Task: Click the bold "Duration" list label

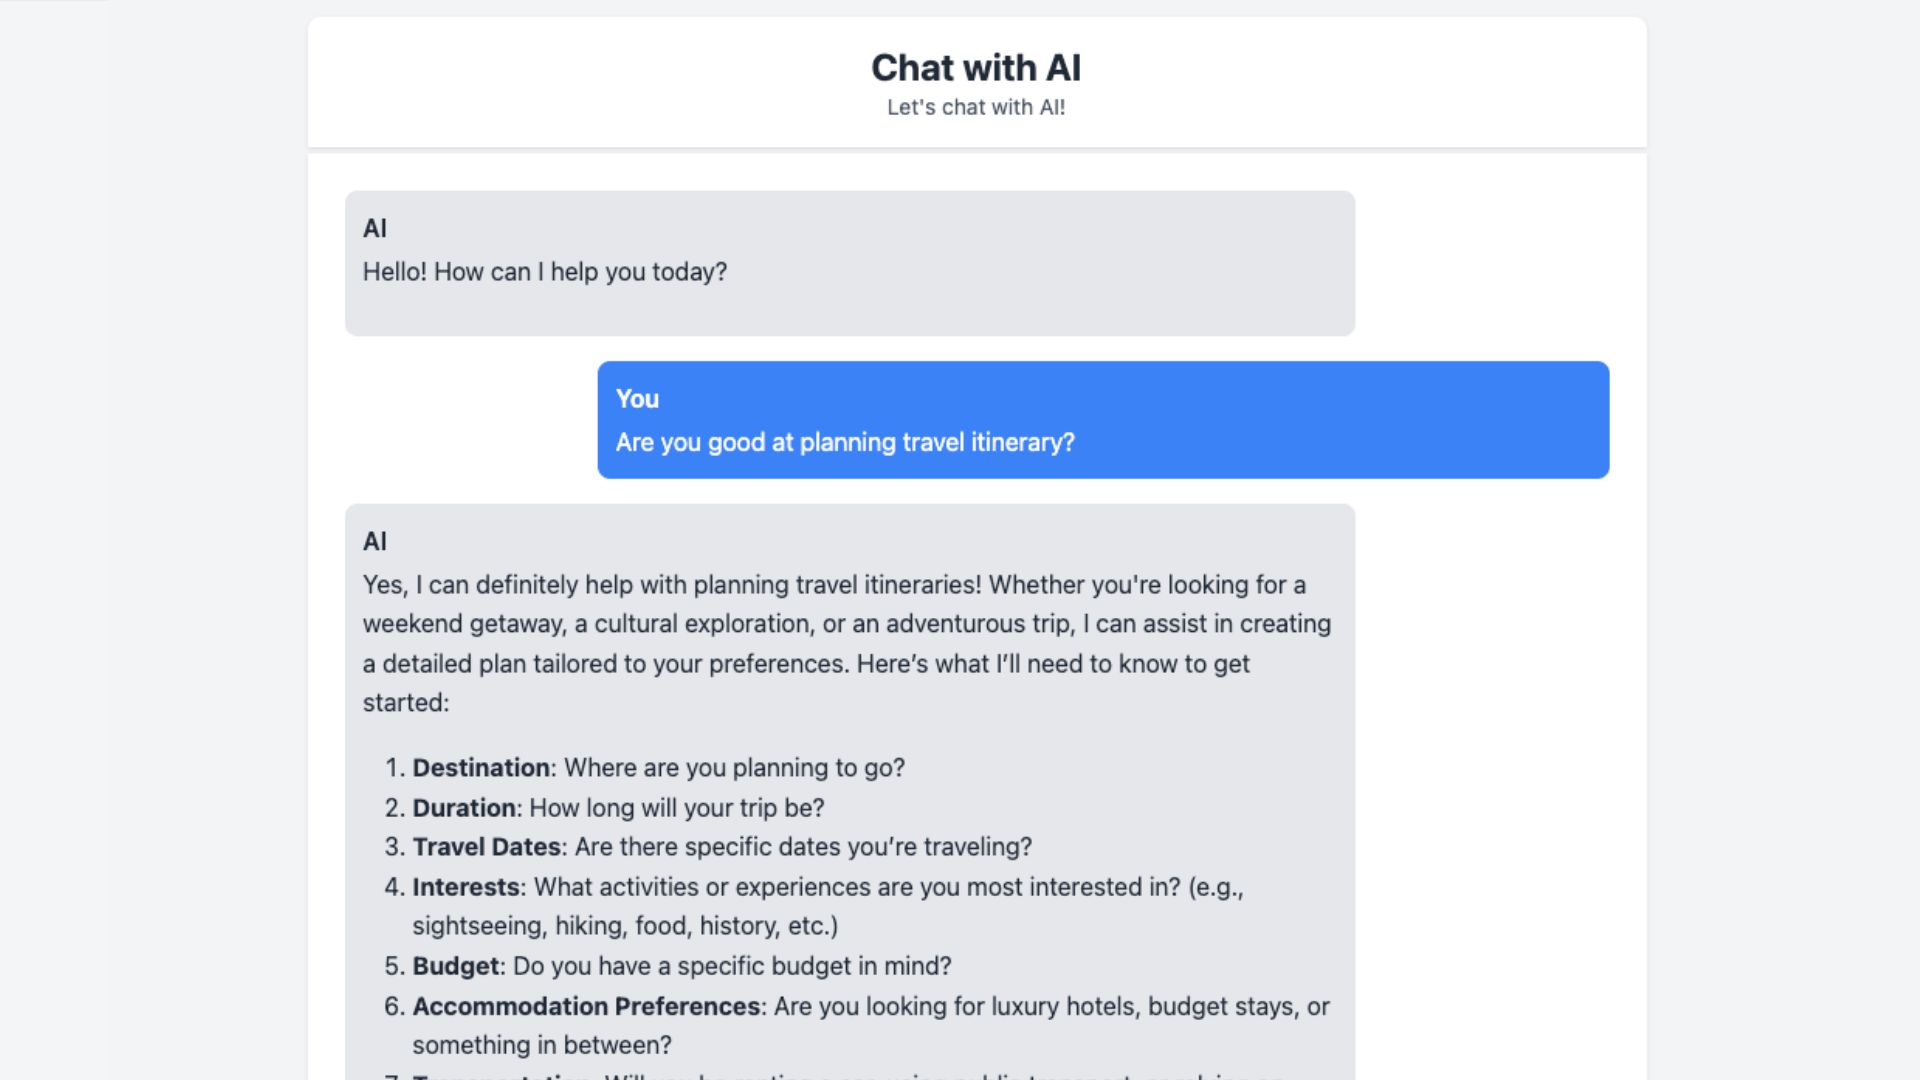Action: pos(464,808)
